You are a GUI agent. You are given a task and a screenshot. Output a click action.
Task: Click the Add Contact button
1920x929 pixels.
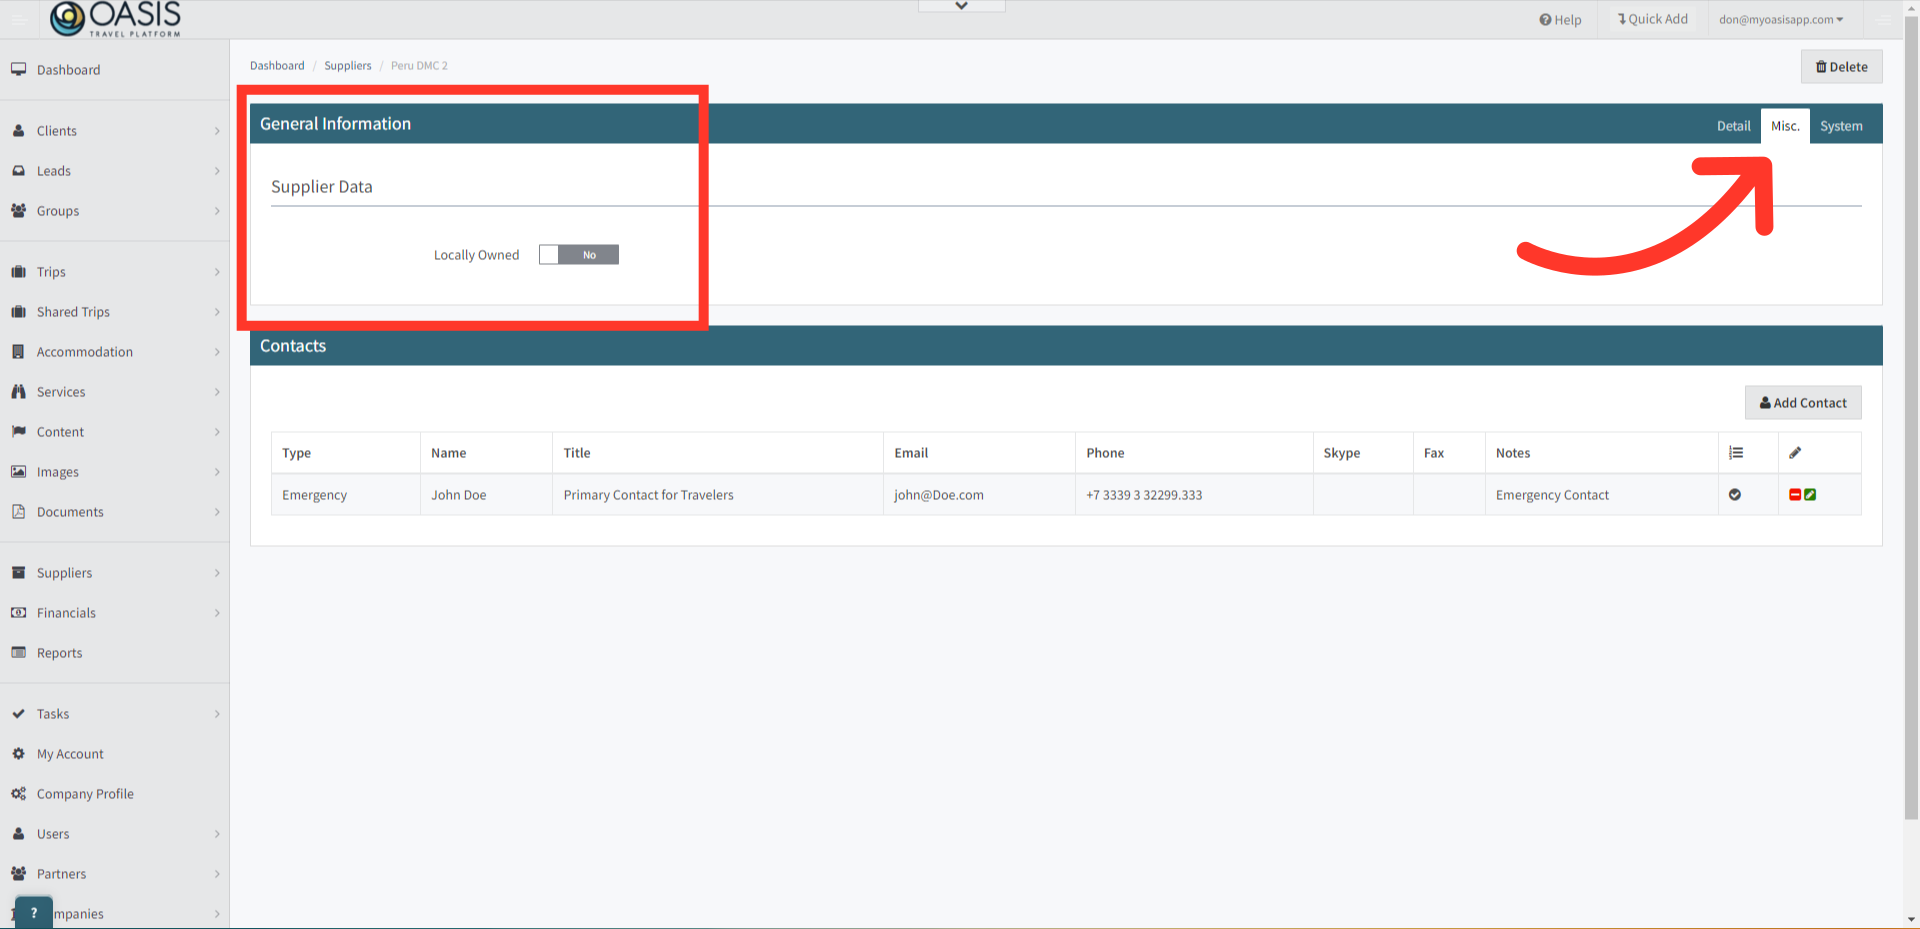point(1803,403)
